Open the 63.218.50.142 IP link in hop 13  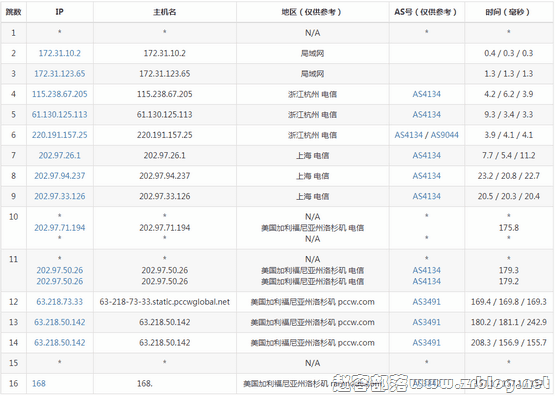pyautogui.click(x=59, y=322)
